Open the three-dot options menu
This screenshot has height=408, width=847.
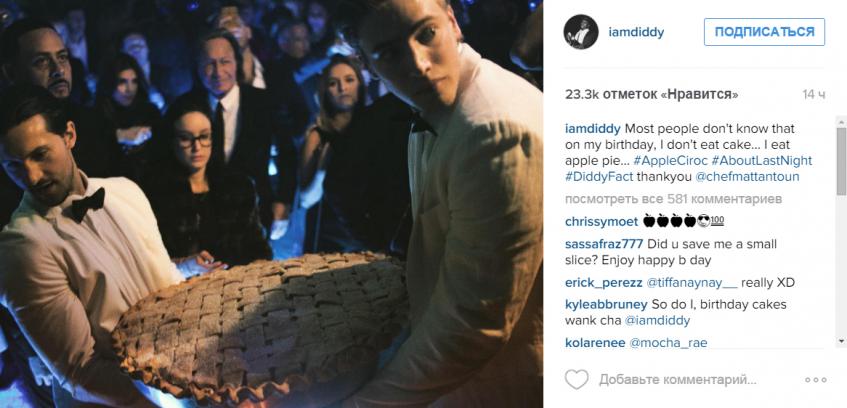click(816, 380)
